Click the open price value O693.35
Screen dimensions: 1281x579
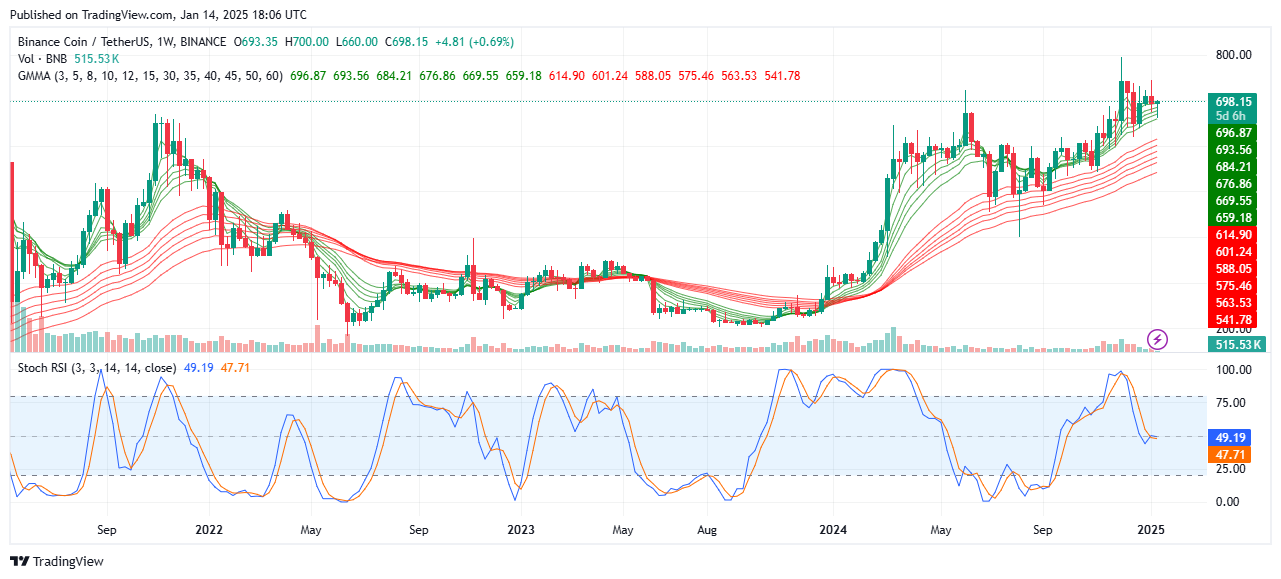(256, 42)
